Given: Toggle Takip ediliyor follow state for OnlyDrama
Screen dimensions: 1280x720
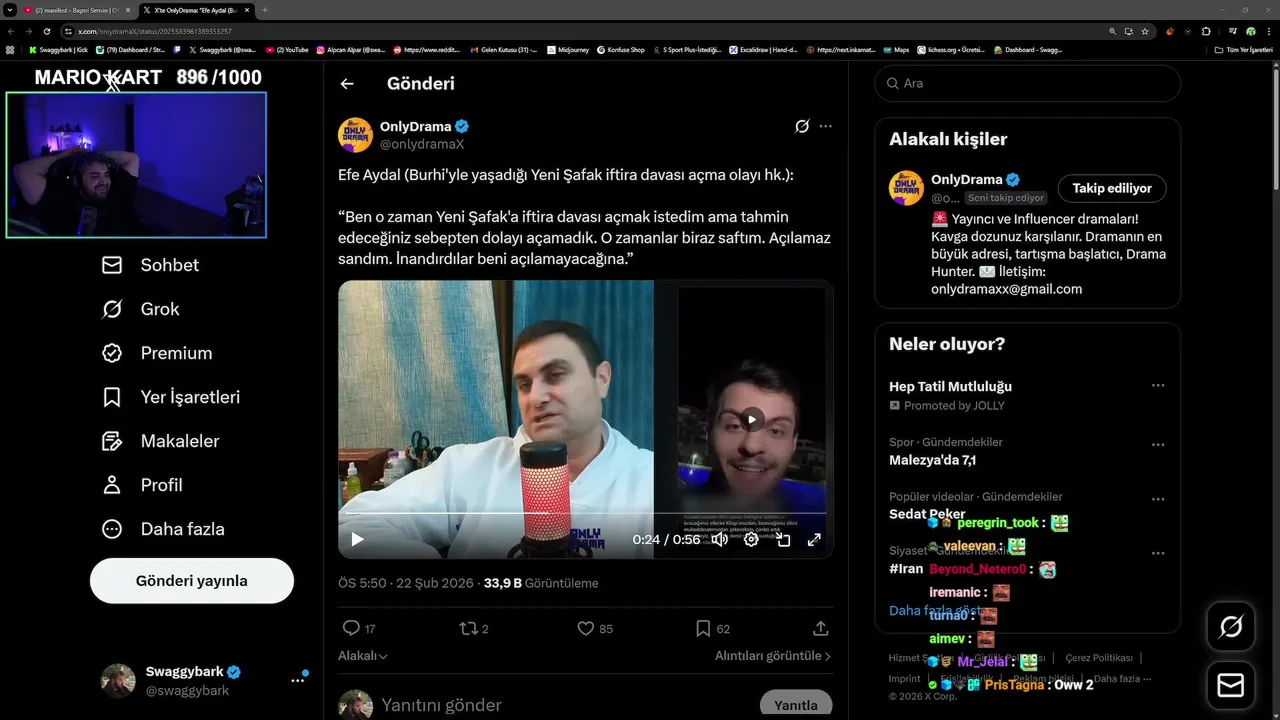Looking at the screenshot, I should click(x=1112, y=188).
